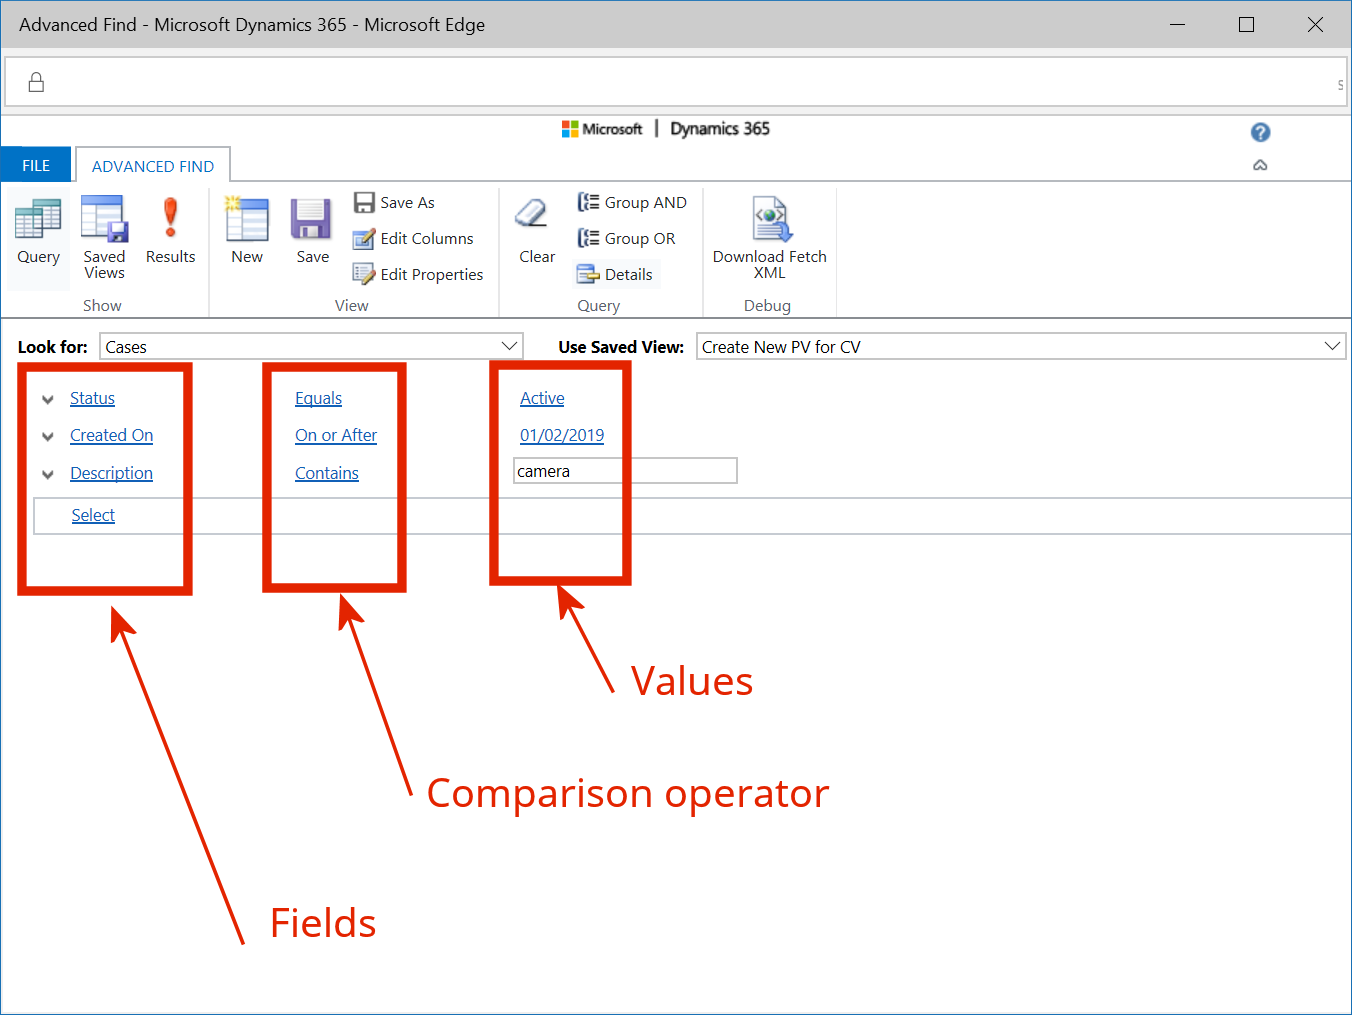The height and width of the screenshot is (1015, 1352).
Task: Click Select to add a field
Action: pyautogui.click(x=93, y=515)
